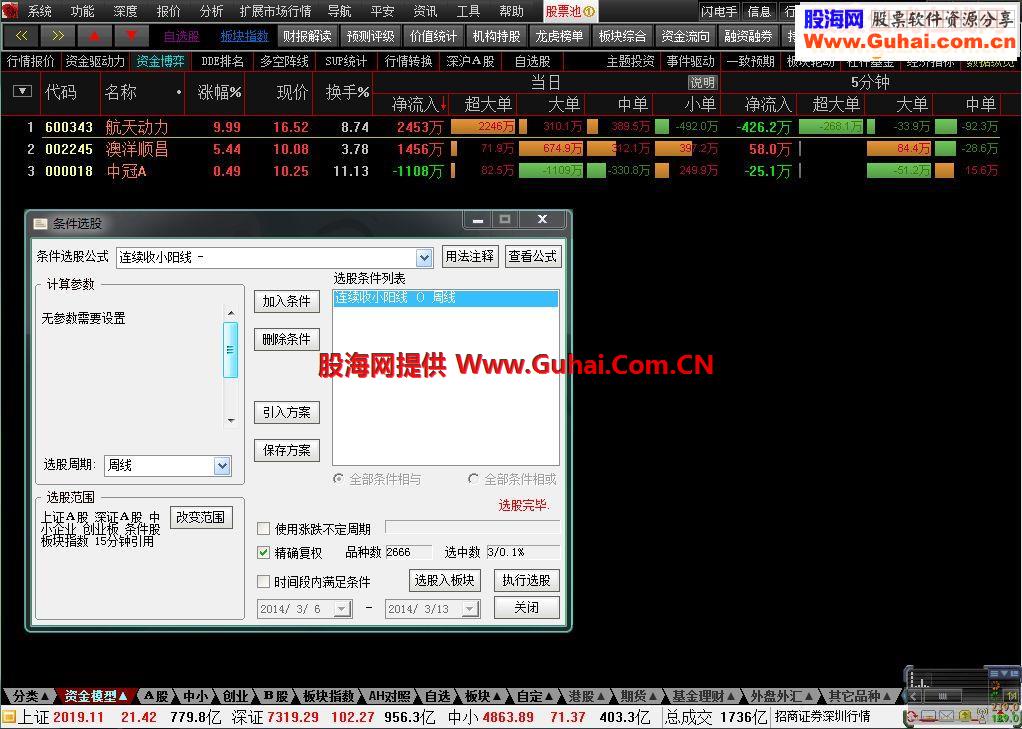Click the yellow upload arrow status icon
Image resolution: width=1022 pixels, height=729 pixels.
click(965, 716)
